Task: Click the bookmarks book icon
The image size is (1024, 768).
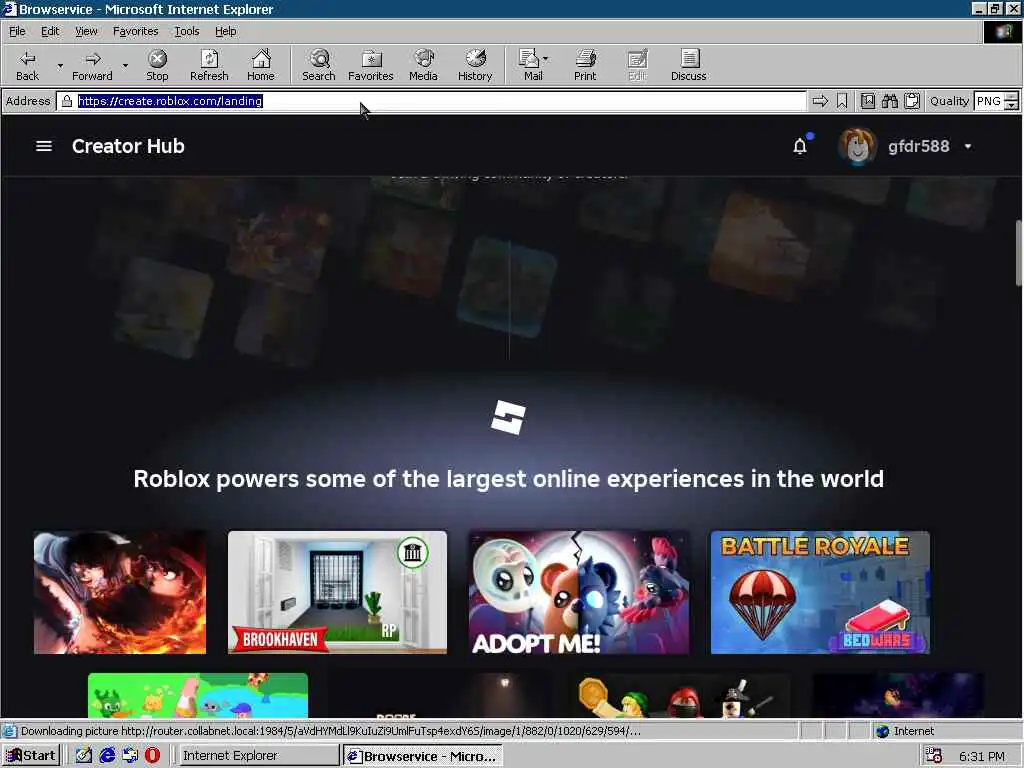Action: point(867,101)
